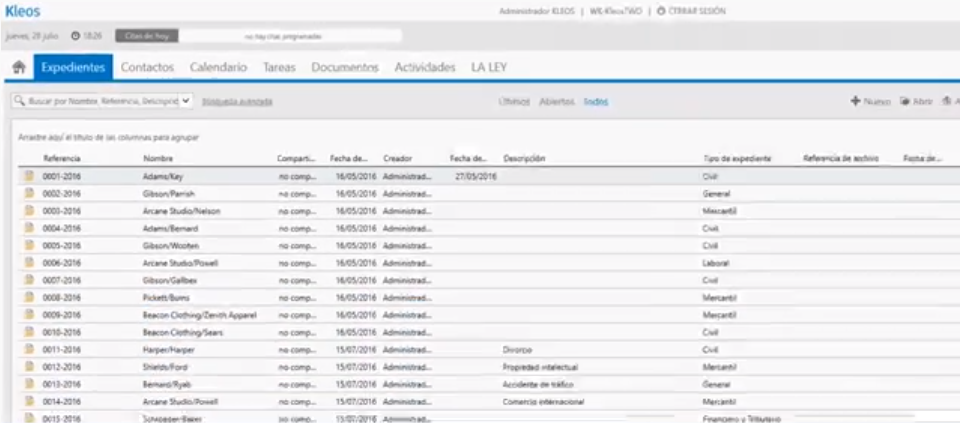
Task: Open the LA LEY tab
Action: click(489, 68)
